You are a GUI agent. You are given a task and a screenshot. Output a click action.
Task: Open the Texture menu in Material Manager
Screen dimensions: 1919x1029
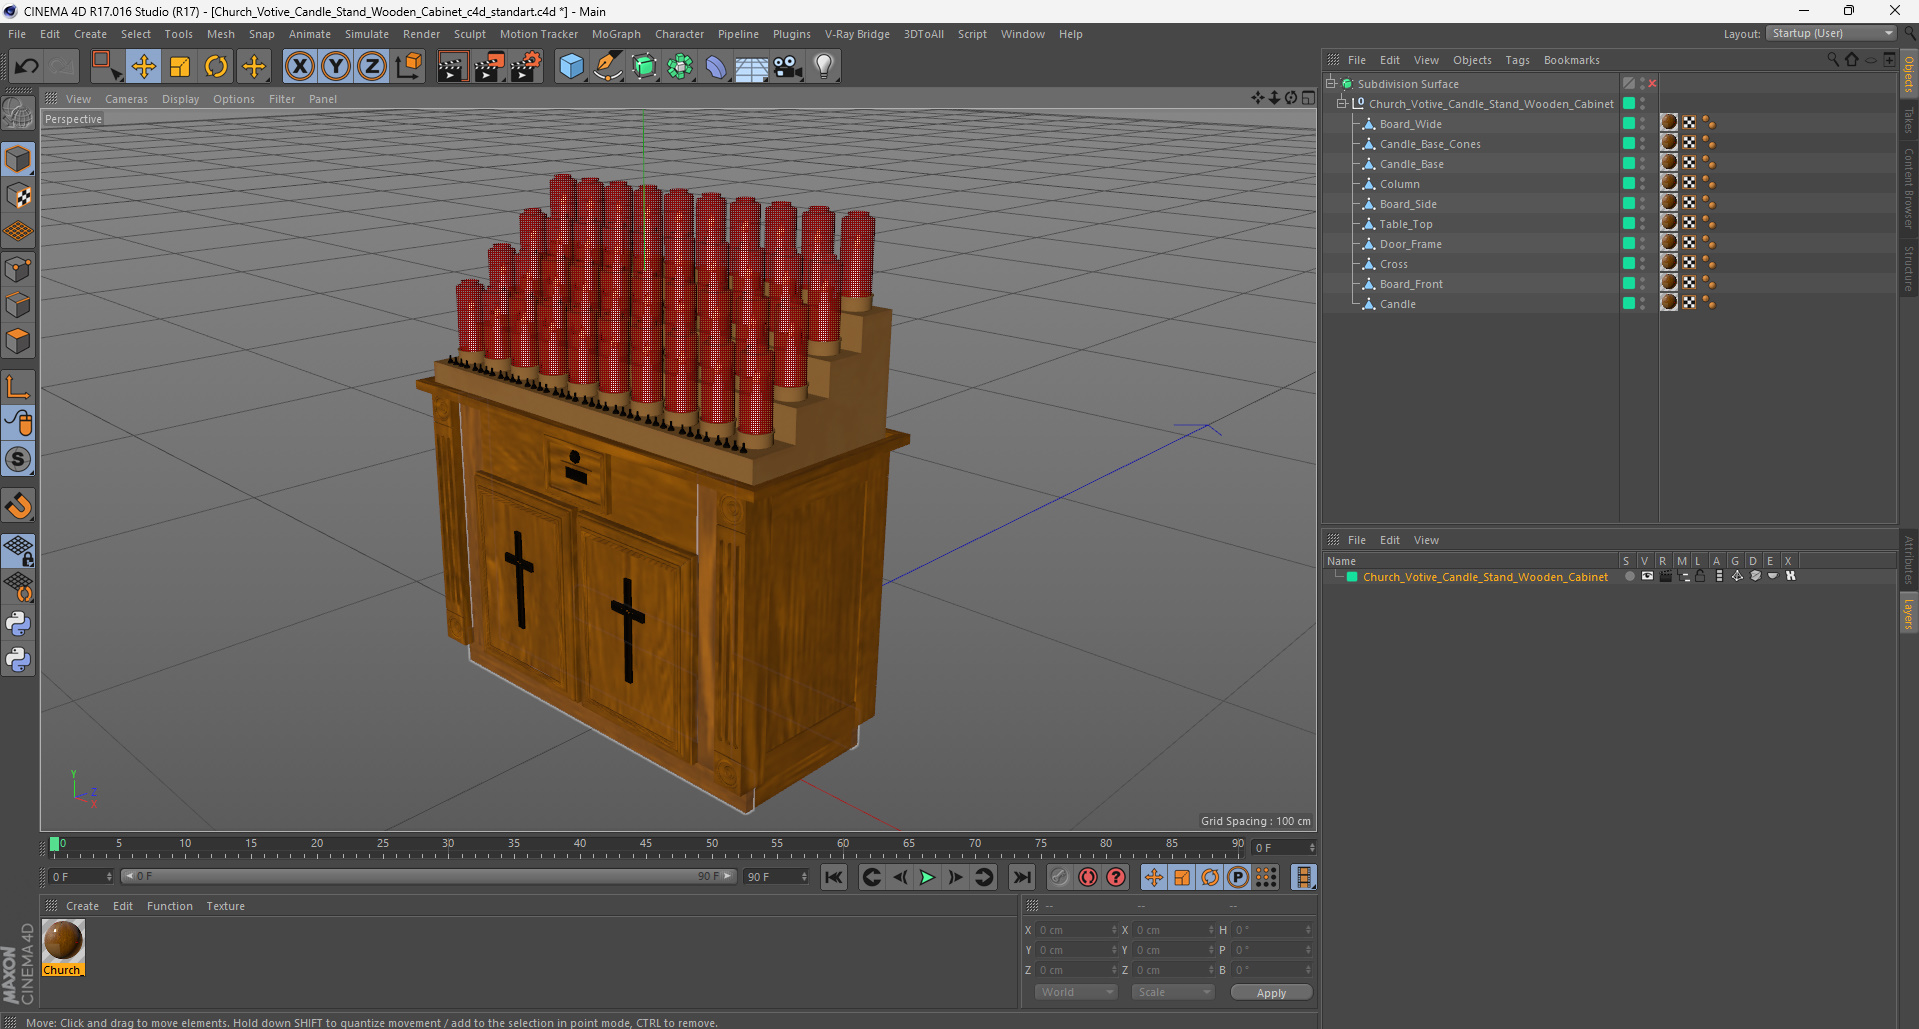coord(225,906)
